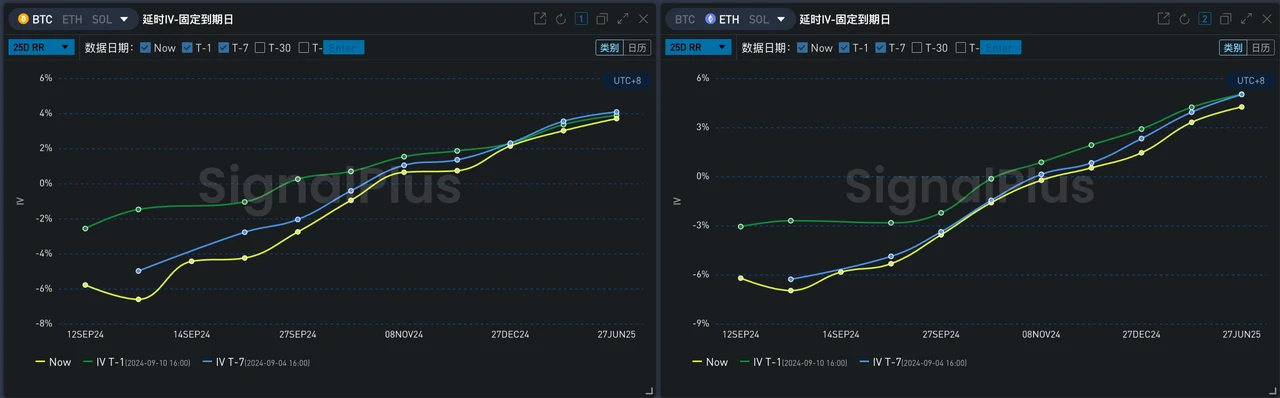Image resolution: width=1280 pixels, height=398 pixels.
Task: Close the BTC chart panel
Action: tap(643, 18)
